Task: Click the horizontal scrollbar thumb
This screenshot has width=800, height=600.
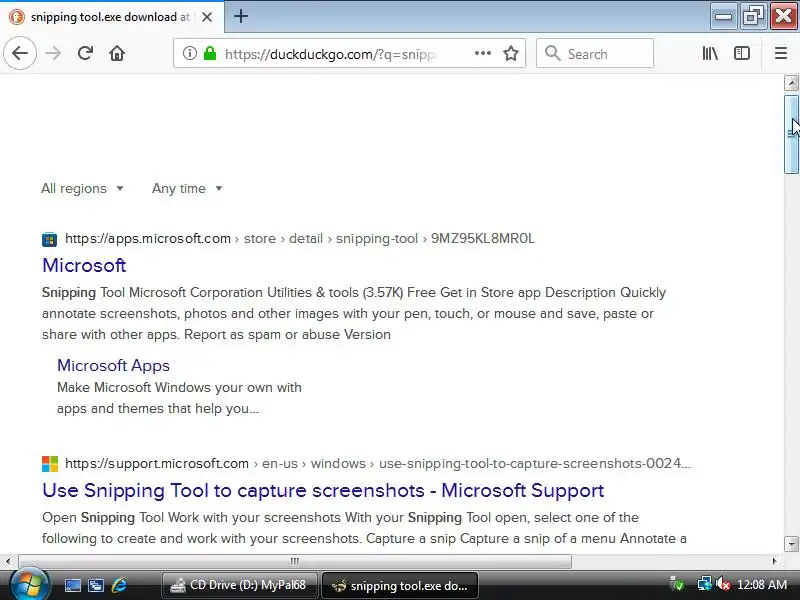Action: 295,561
